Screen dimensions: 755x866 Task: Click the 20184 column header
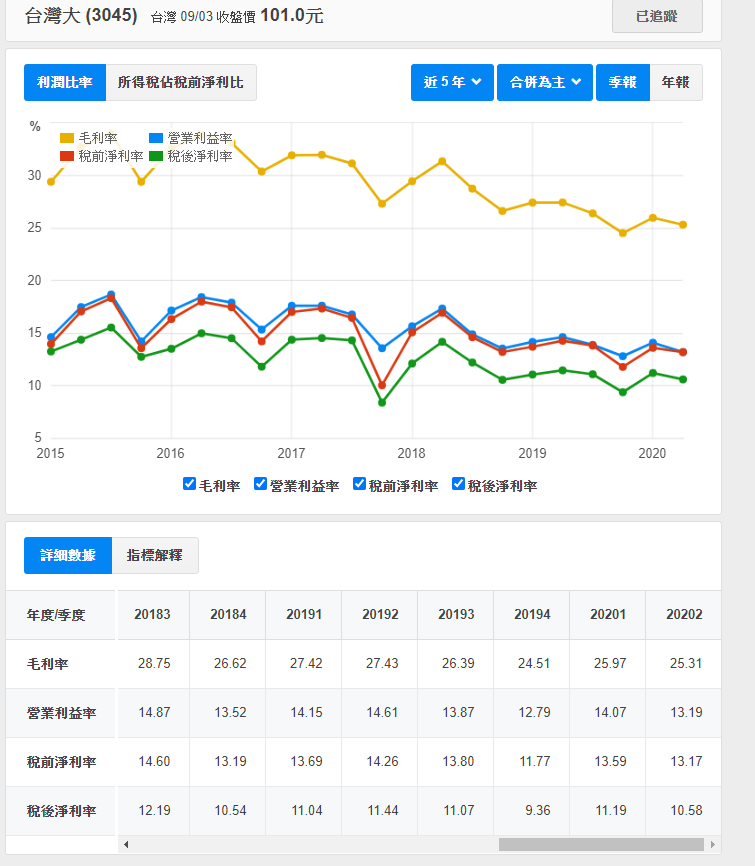point(228,615)
